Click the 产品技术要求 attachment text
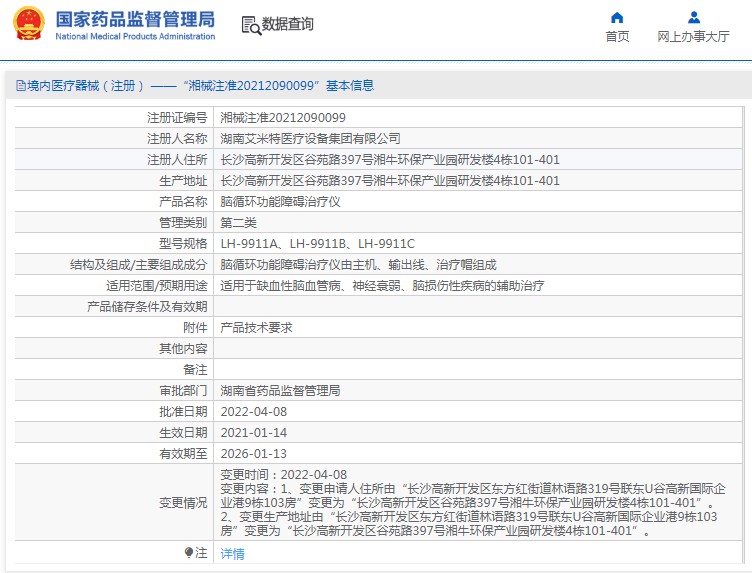 (256, 327)
